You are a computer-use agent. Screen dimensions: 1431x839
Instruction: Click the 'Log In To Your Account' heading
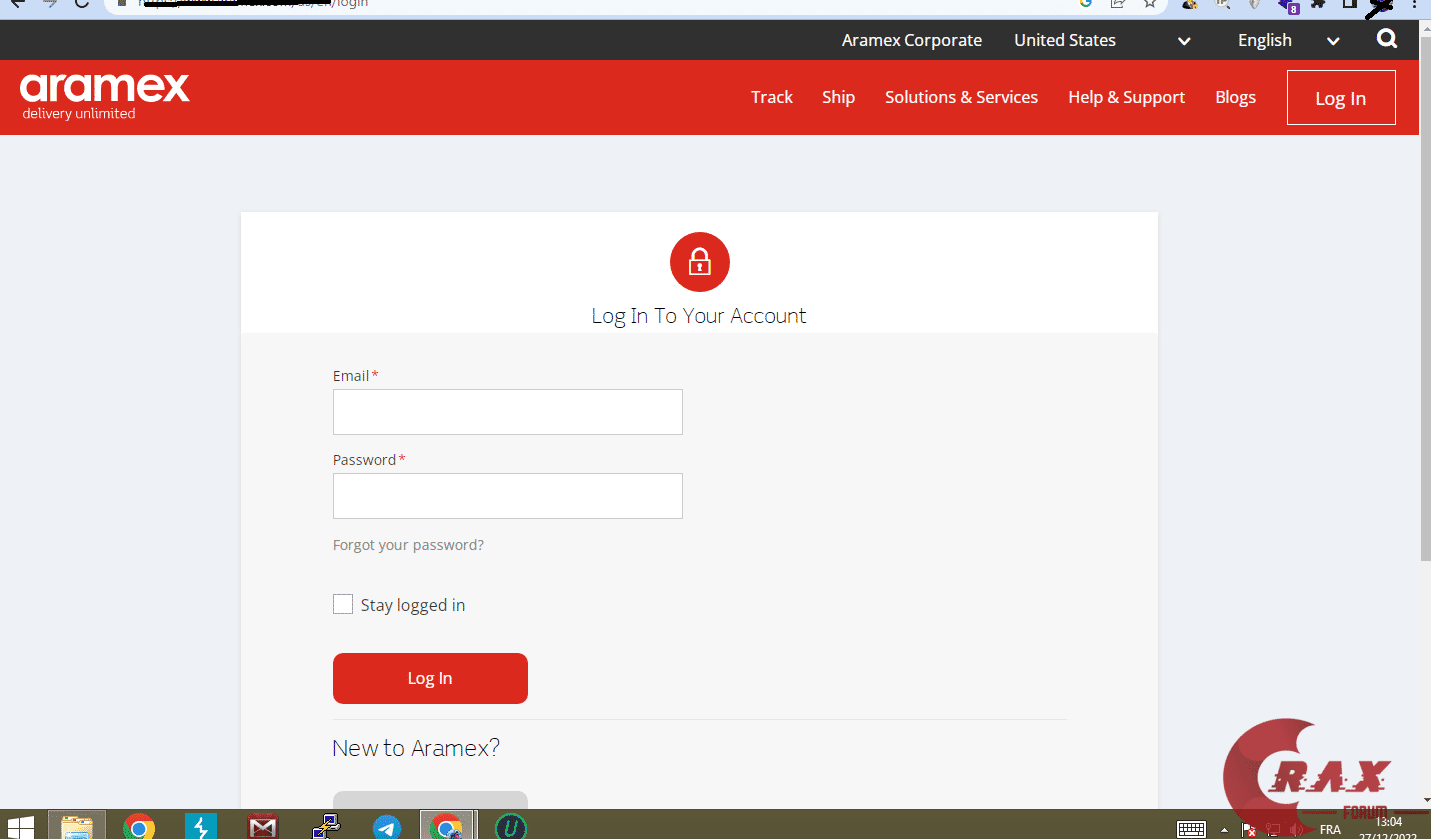coord(699,316)
